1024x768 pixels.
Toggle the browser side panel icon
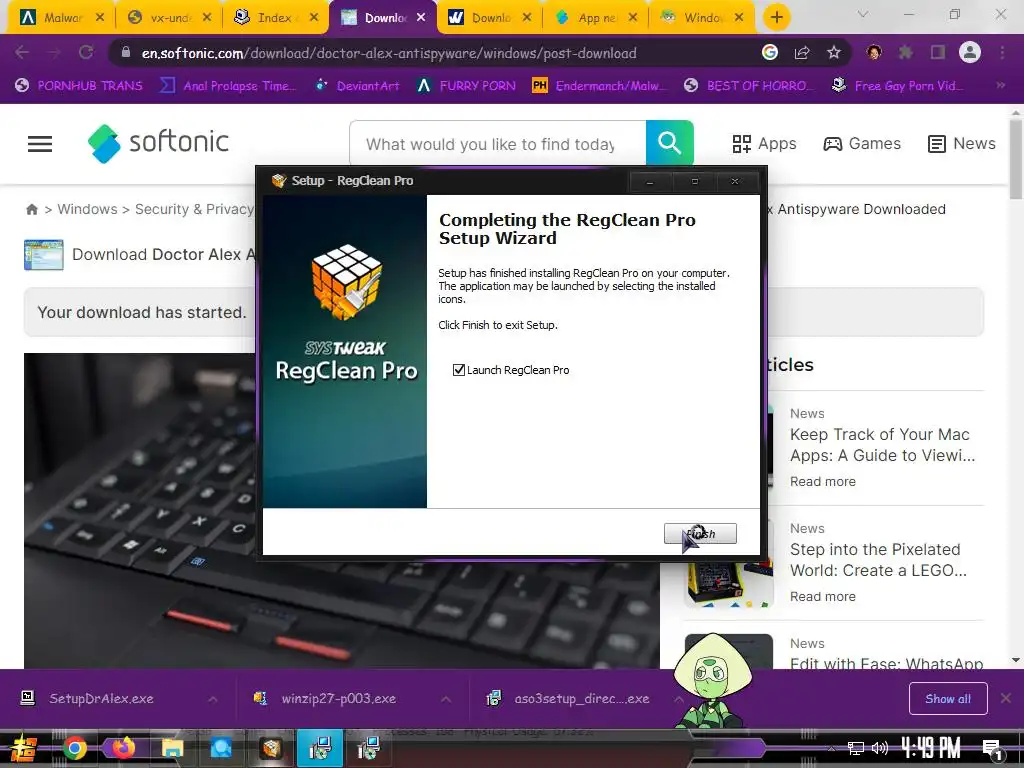click(938, 52)
